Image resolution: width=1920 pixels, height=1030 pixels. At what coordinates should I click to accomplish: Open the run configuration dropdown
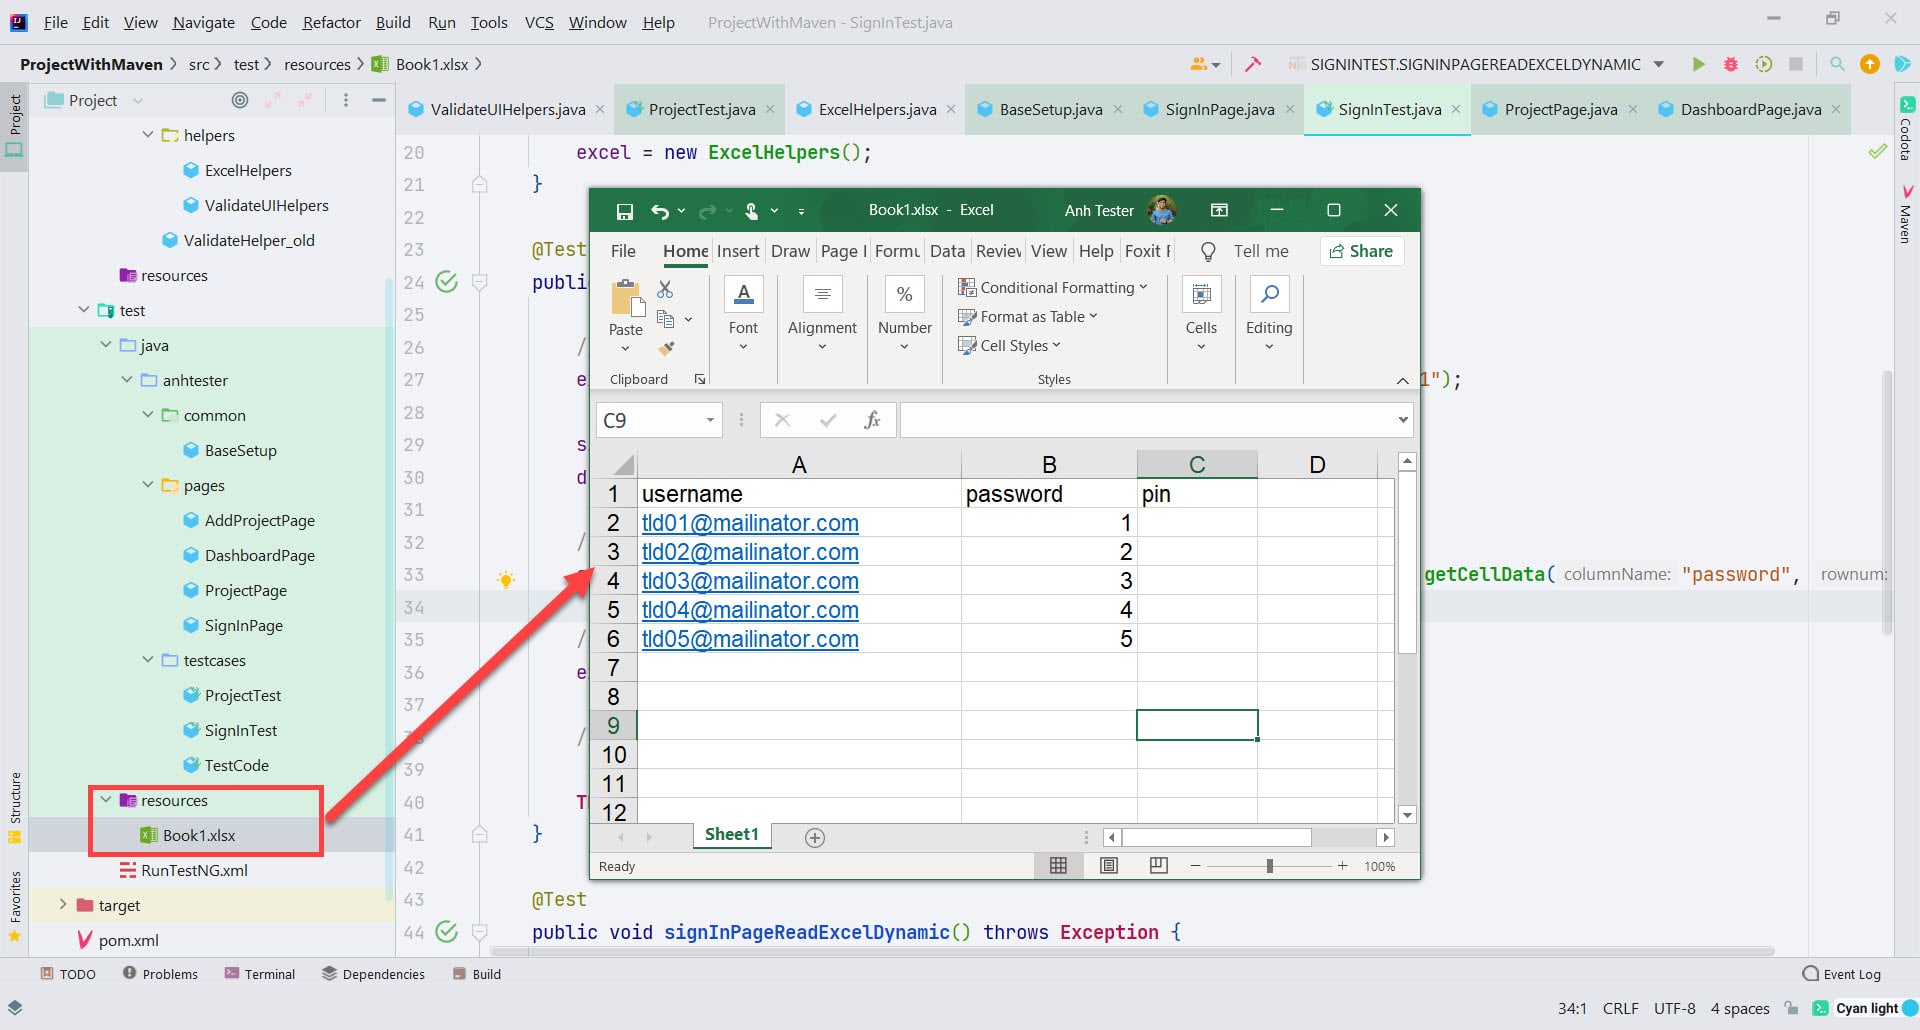(1659, 64)
